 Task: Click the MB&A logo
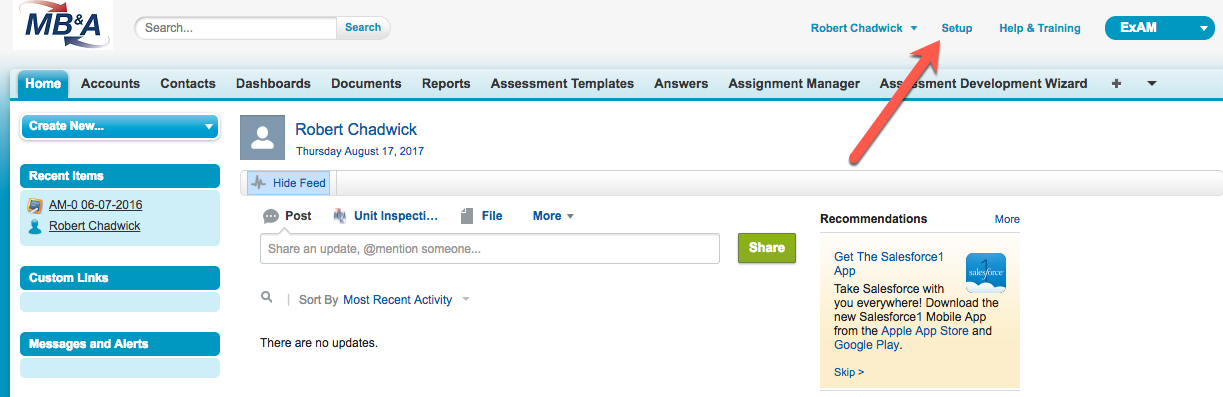[62, 25]
